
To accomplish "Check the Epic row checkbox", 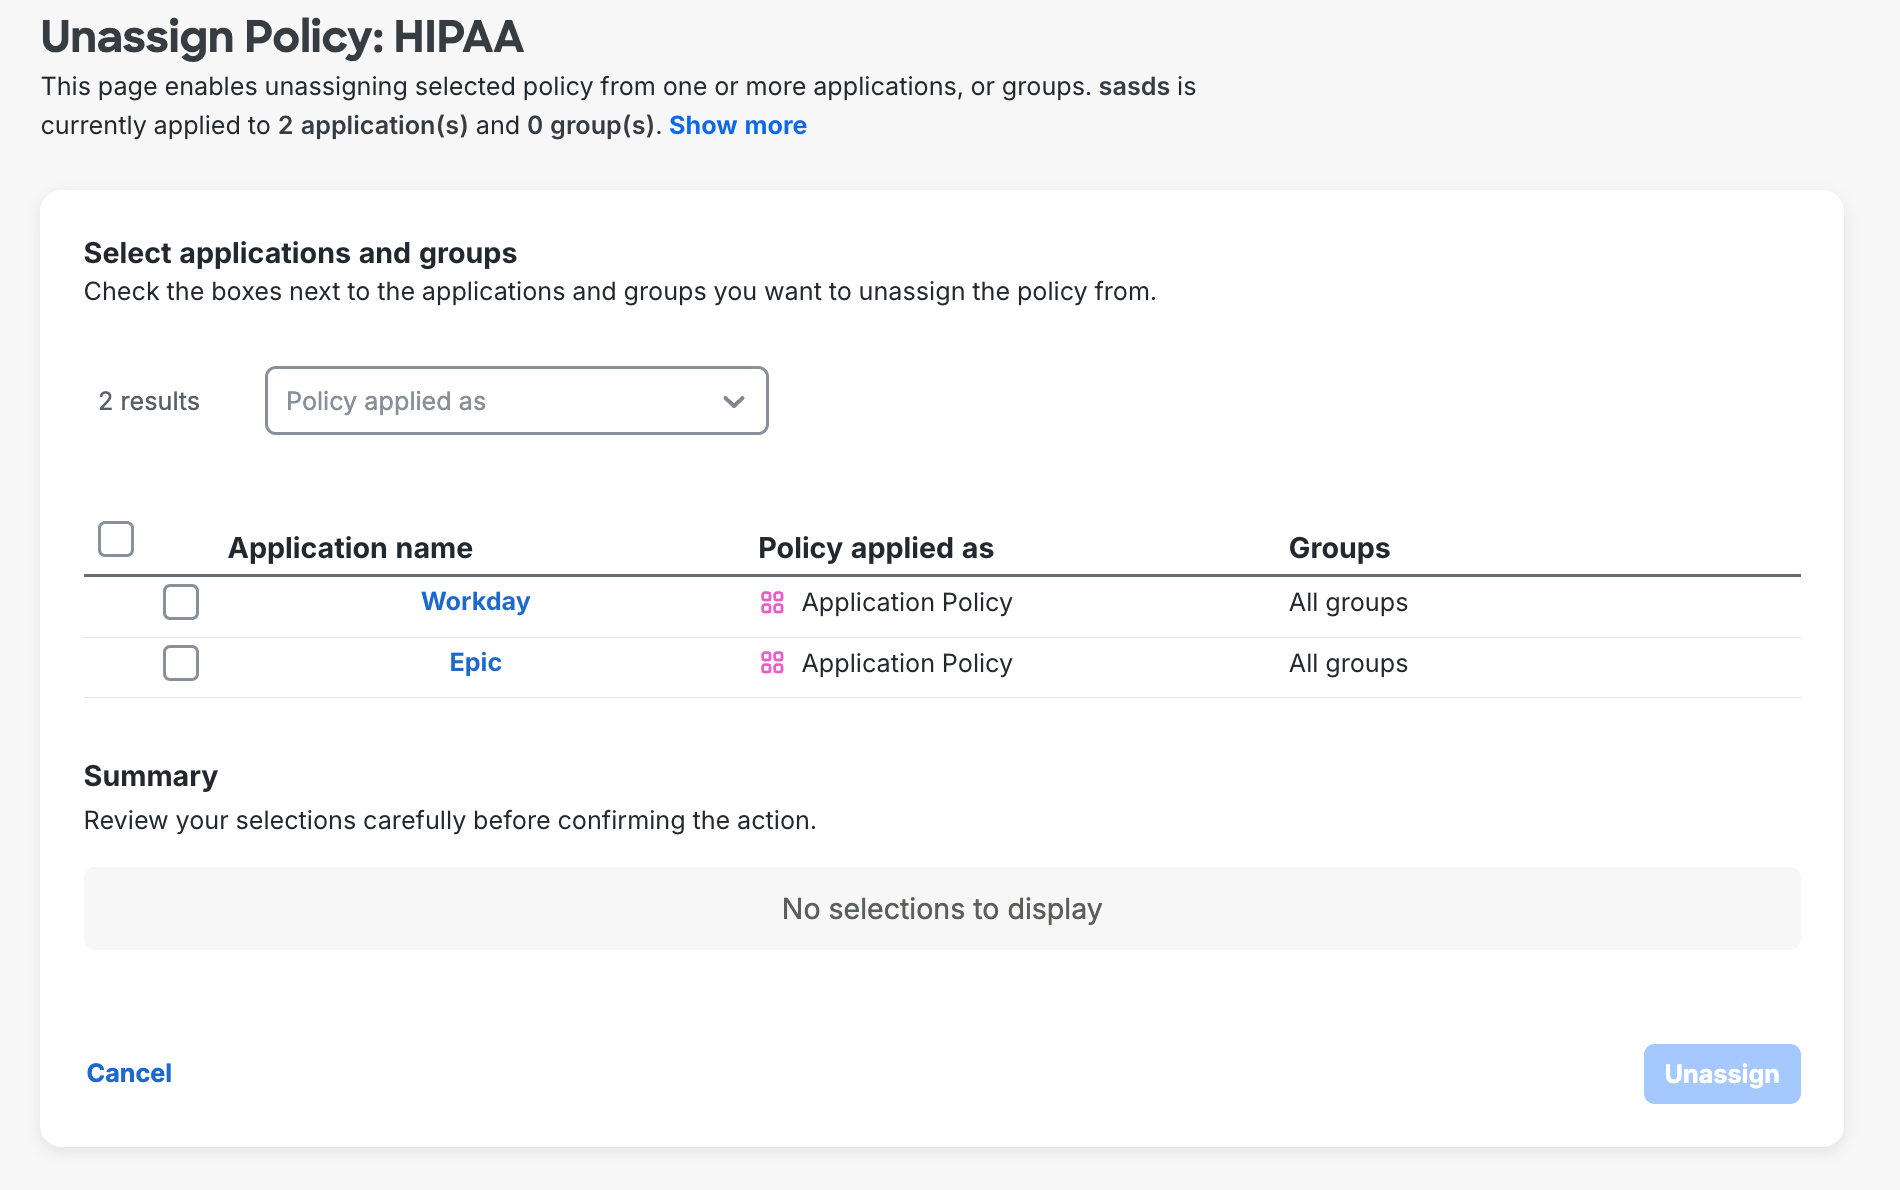I will (181, 663).
